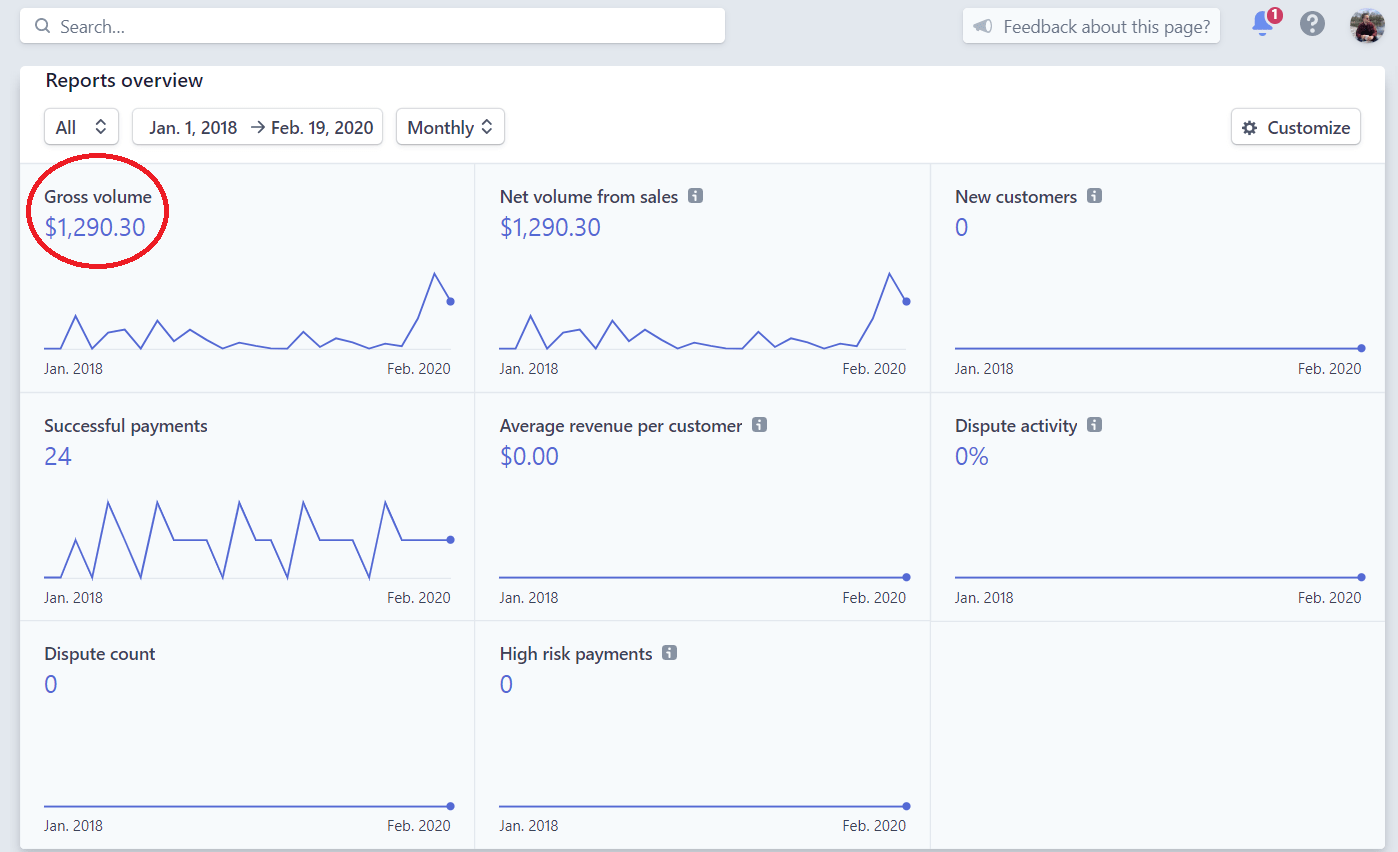Image resolution: width=1398 pixels, height=852 pixels.
Task: Click info icon beside High risk payments
Action: 669,653
